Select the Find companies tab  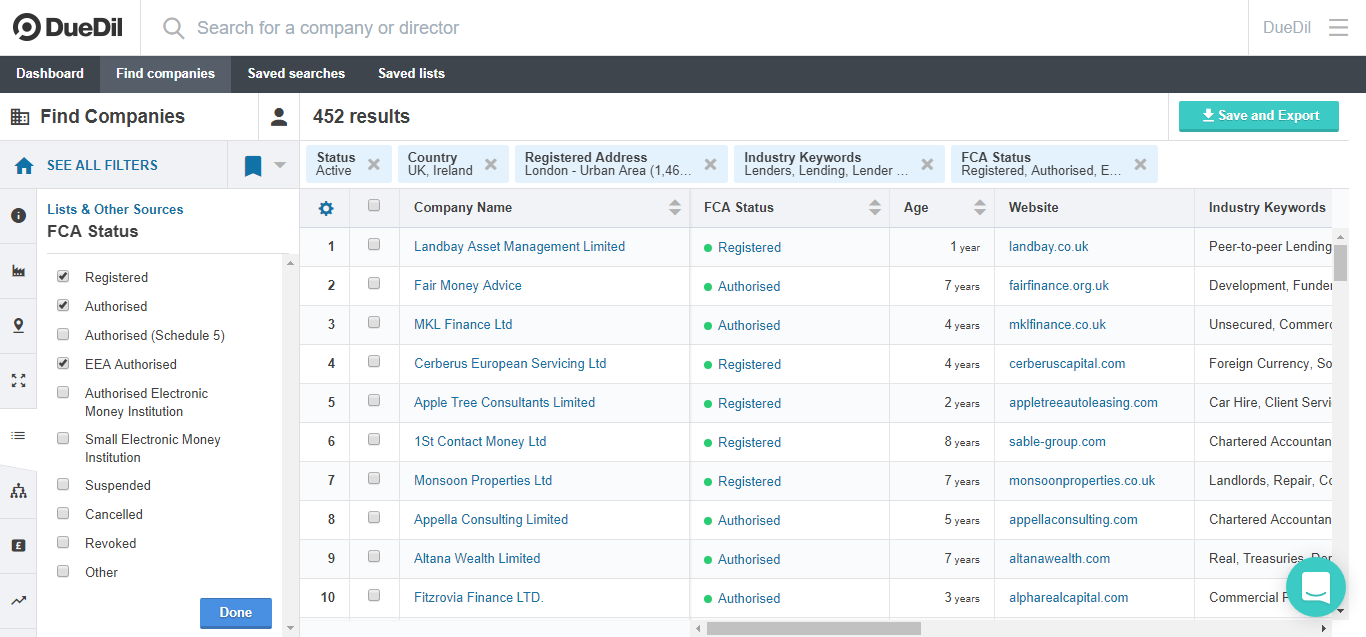pos(165,74)
